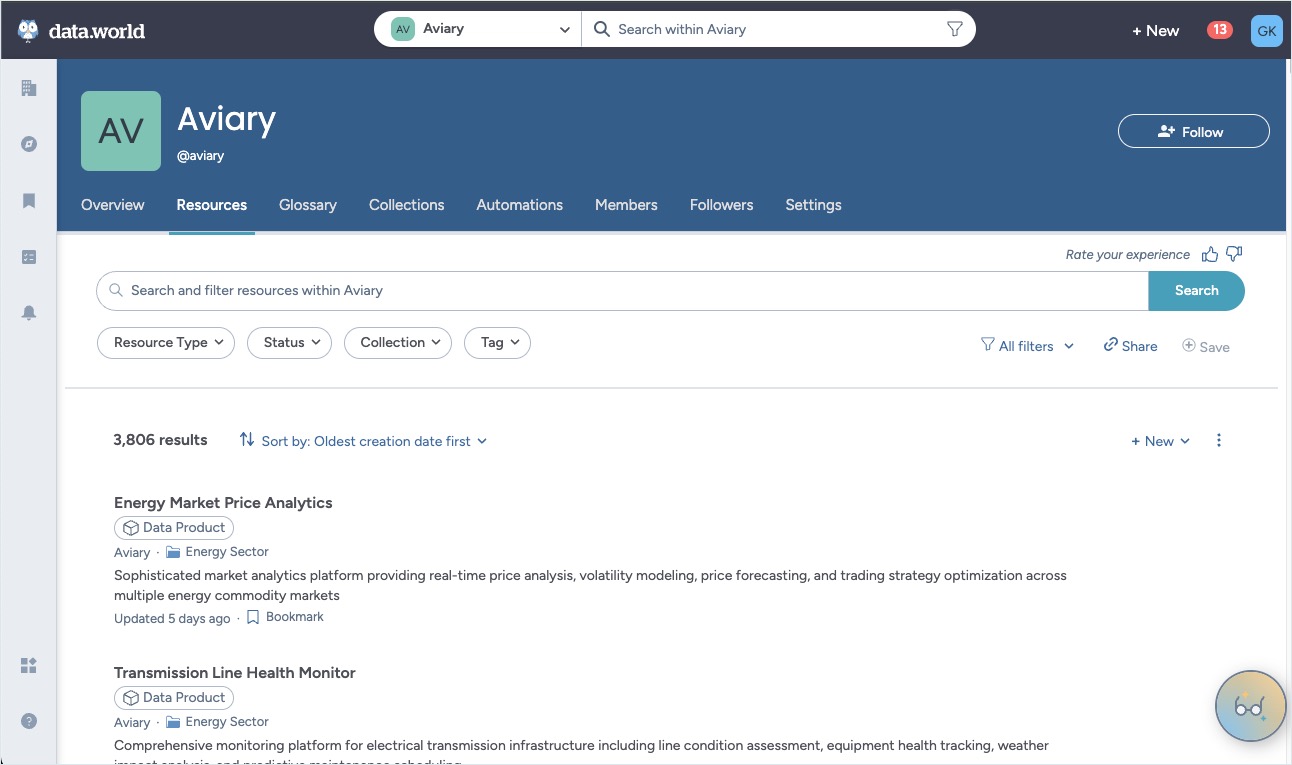Viewport: 1292px width, 765px height.
Task: Expand the Tag filter
Action: (498, 342)
